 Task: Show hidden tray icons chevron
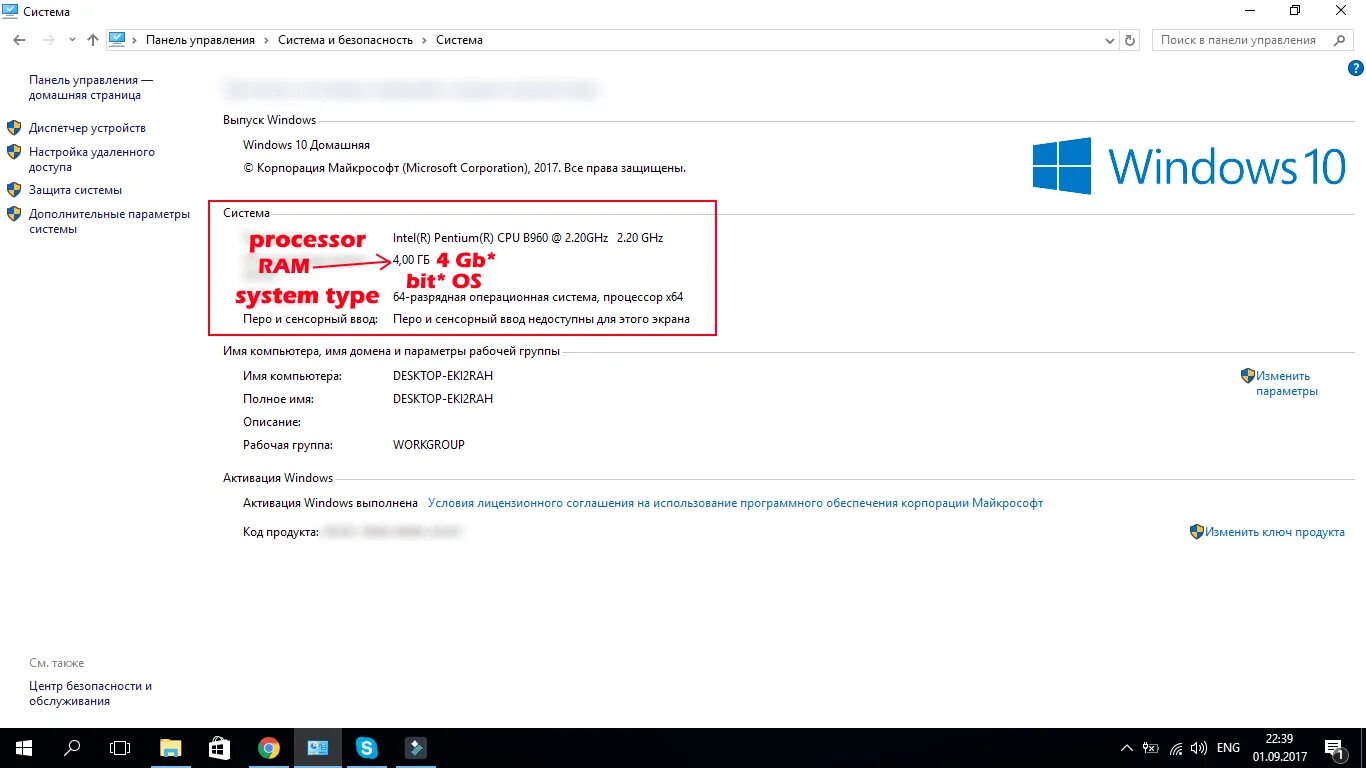click(x=1127, y=748)
